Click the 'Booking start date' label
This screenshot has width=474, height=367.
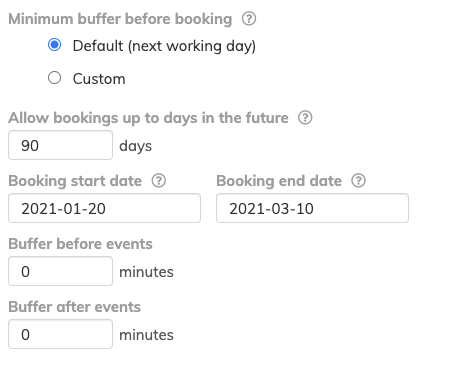coord(75,181)
